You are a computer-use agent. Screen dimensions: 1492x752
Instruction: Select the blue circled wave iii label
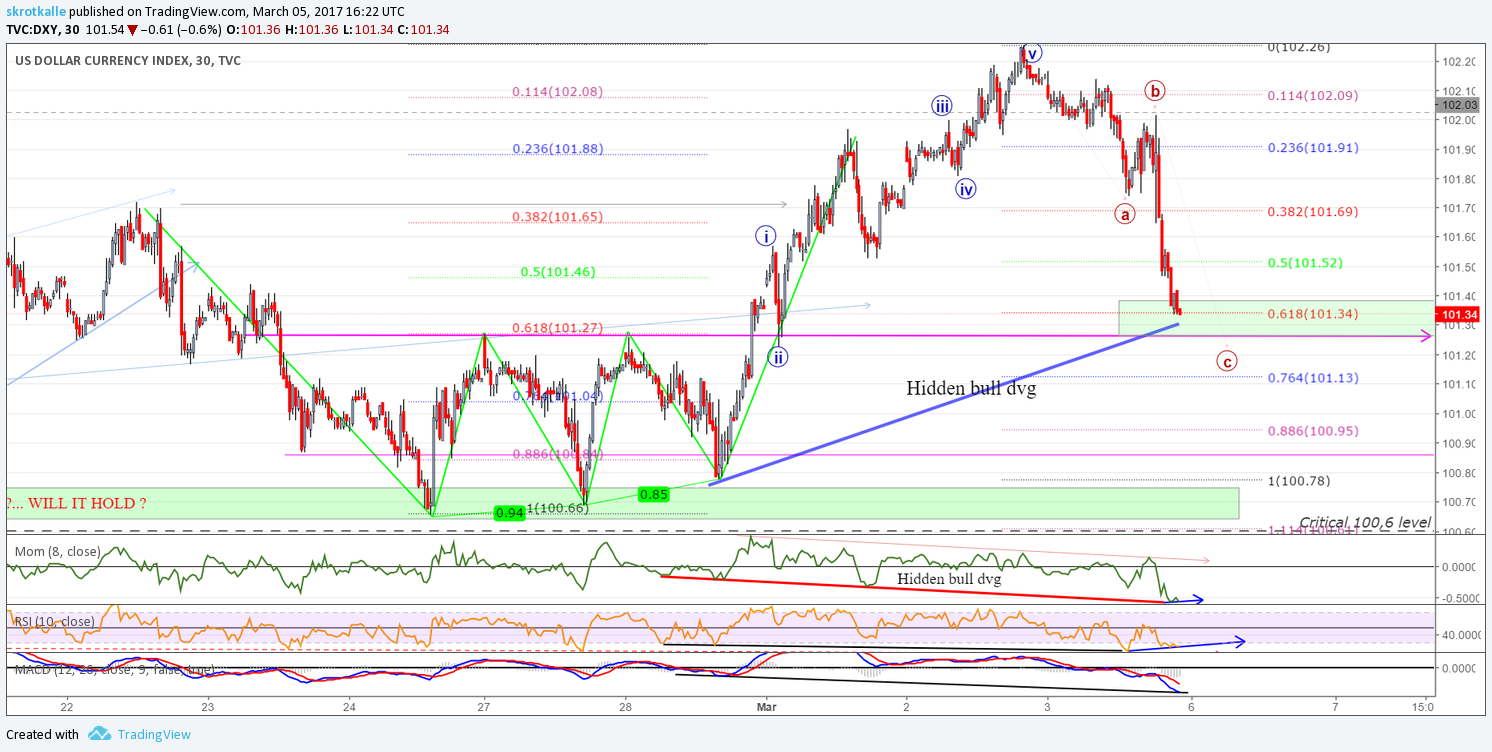941,106
